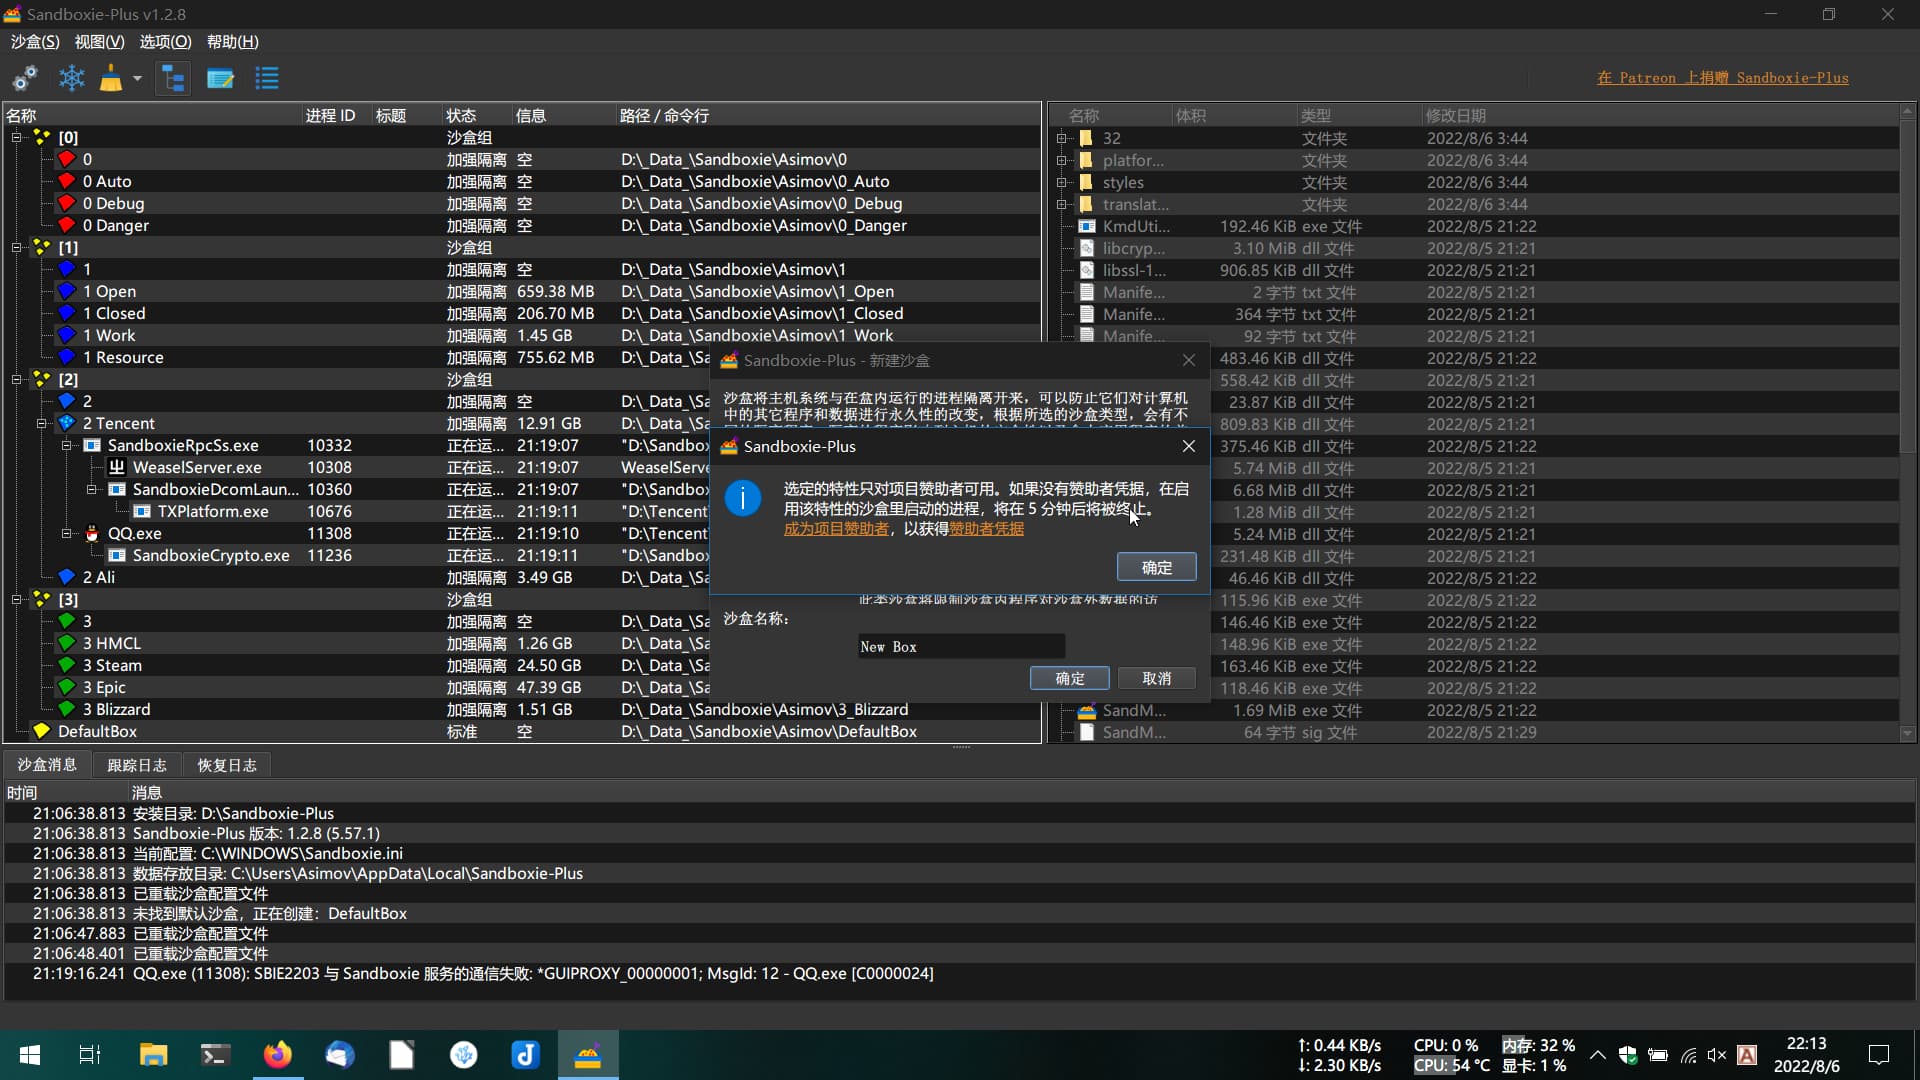This screenshot has width=1920, height=1080.
Task: Click the New Box name input field
Action: tap(960, 647)
